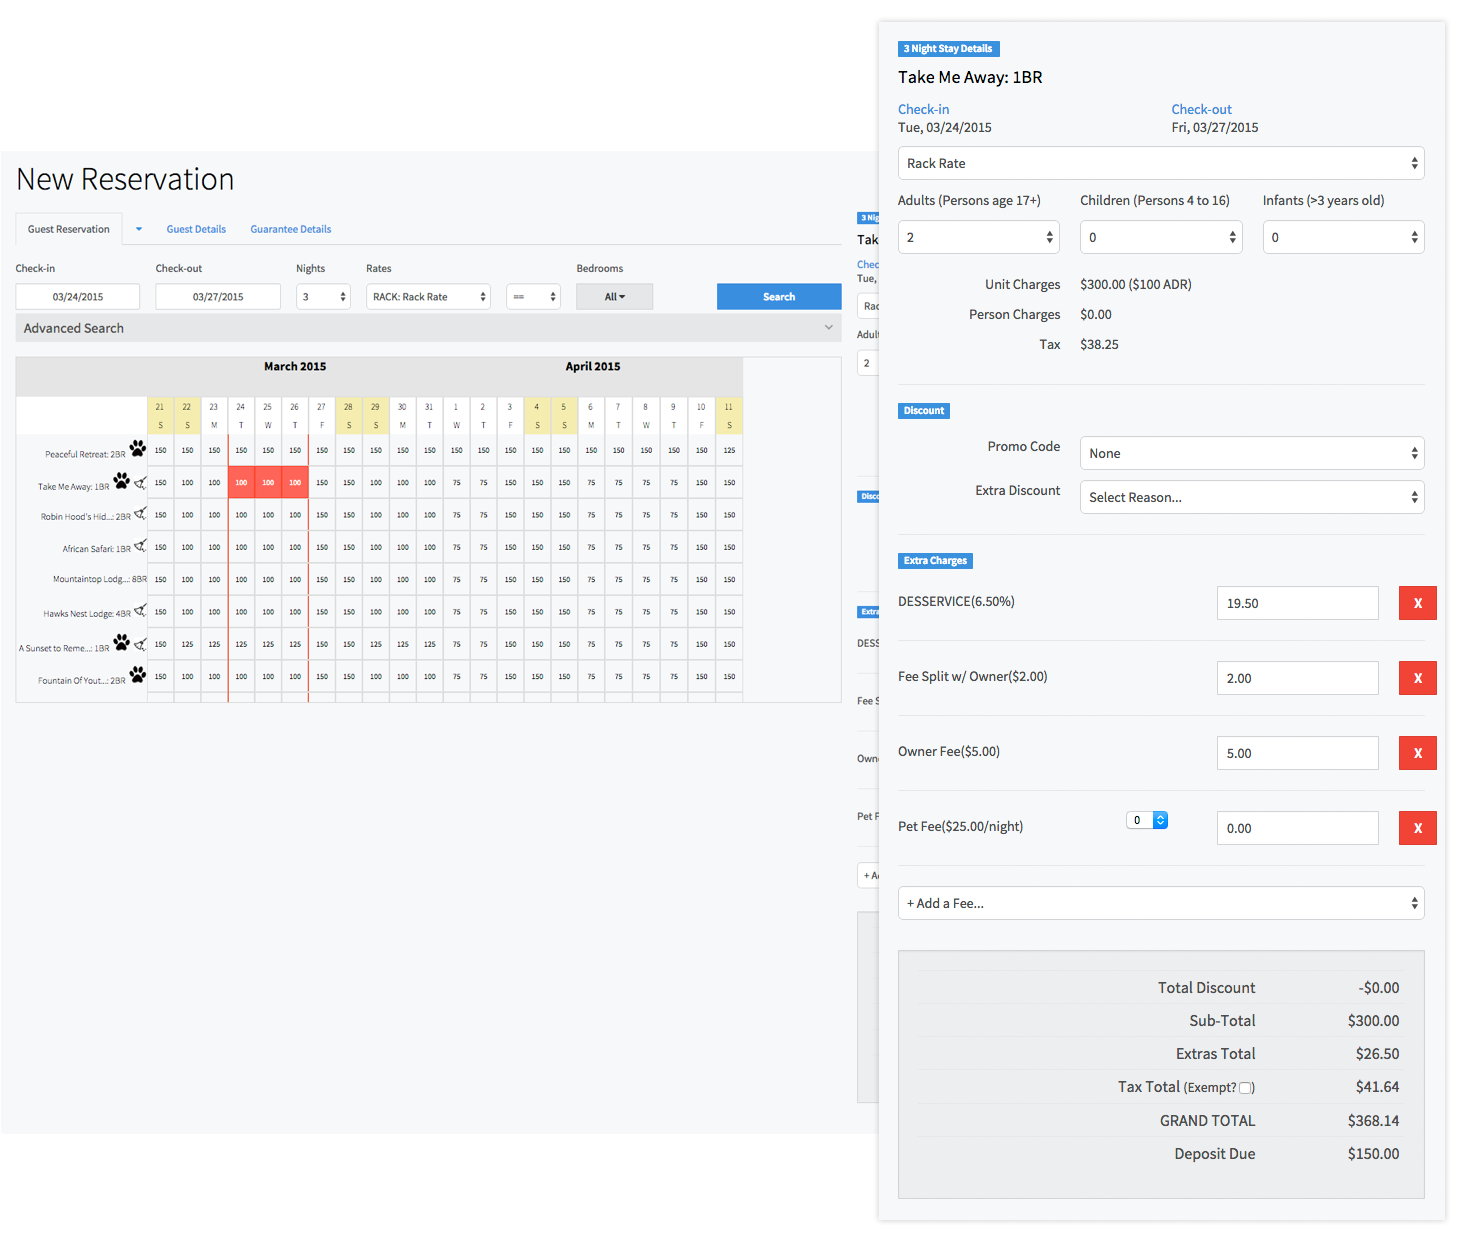Click the broom icon beside Robin Hood's Hid...: 2BR
Image resolution: width=1472 pixels, height=1245 pixels.
tap(140, 513)
